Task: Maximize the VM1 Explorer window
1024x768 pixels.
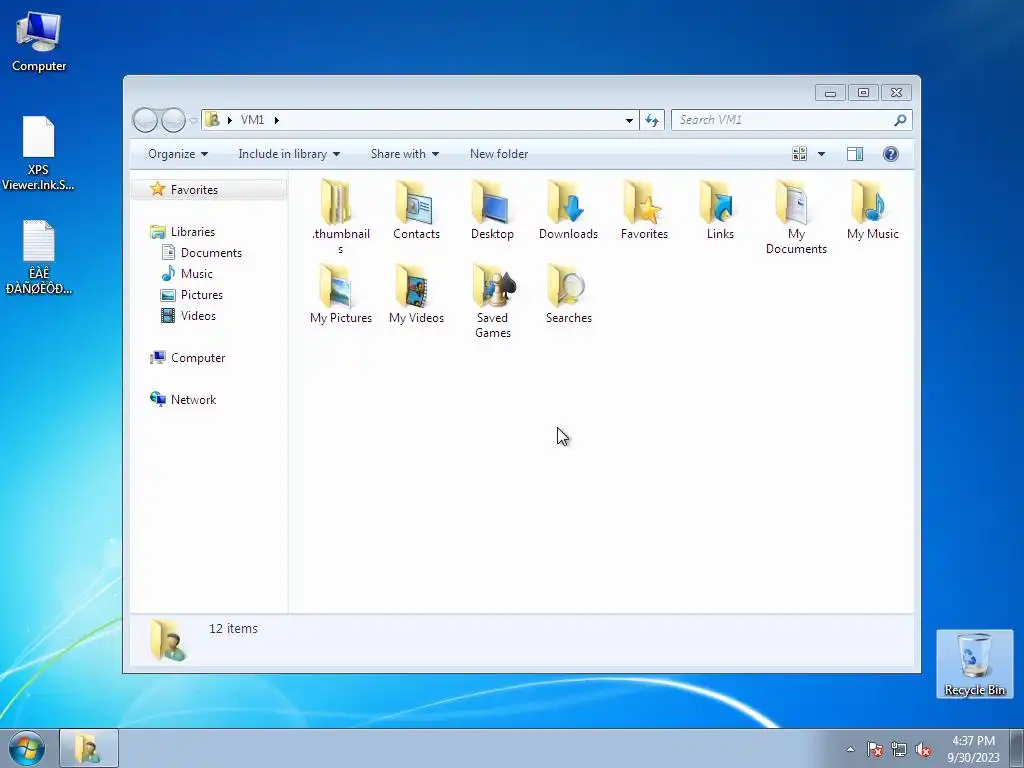Action: click(863, 93)
